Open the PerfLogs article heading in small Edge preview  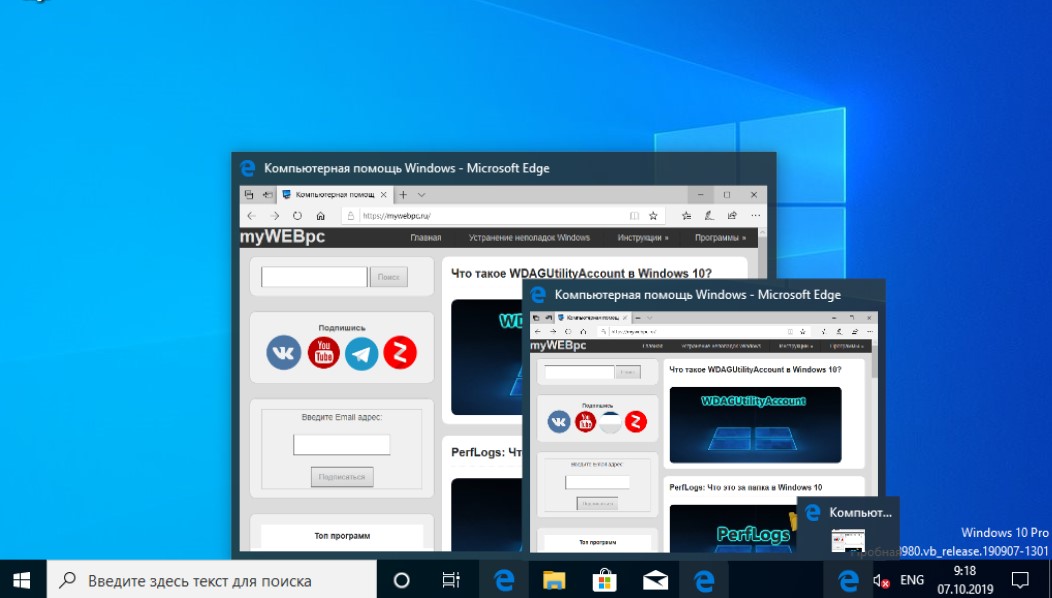(745, 487)
